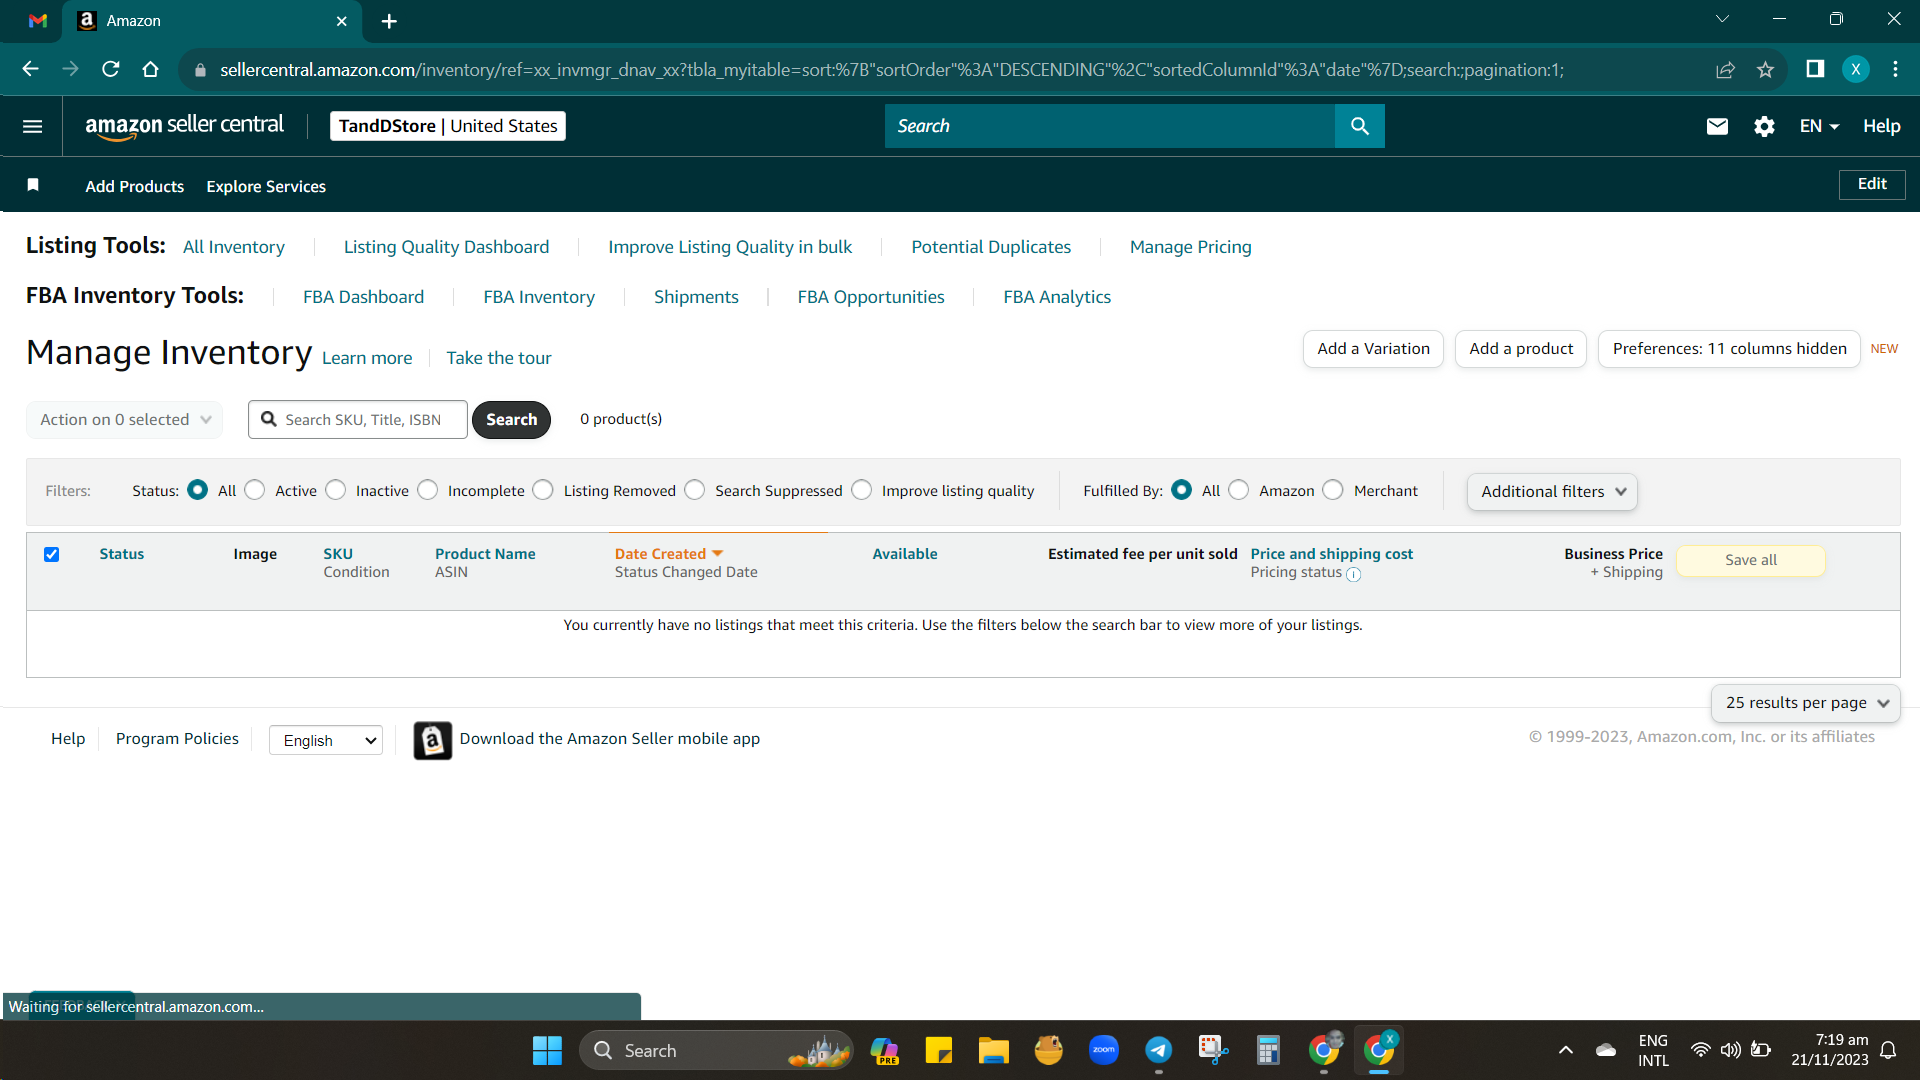
Task: Select Fulfilled By Merchant radio button
Action: point(1333,490)
